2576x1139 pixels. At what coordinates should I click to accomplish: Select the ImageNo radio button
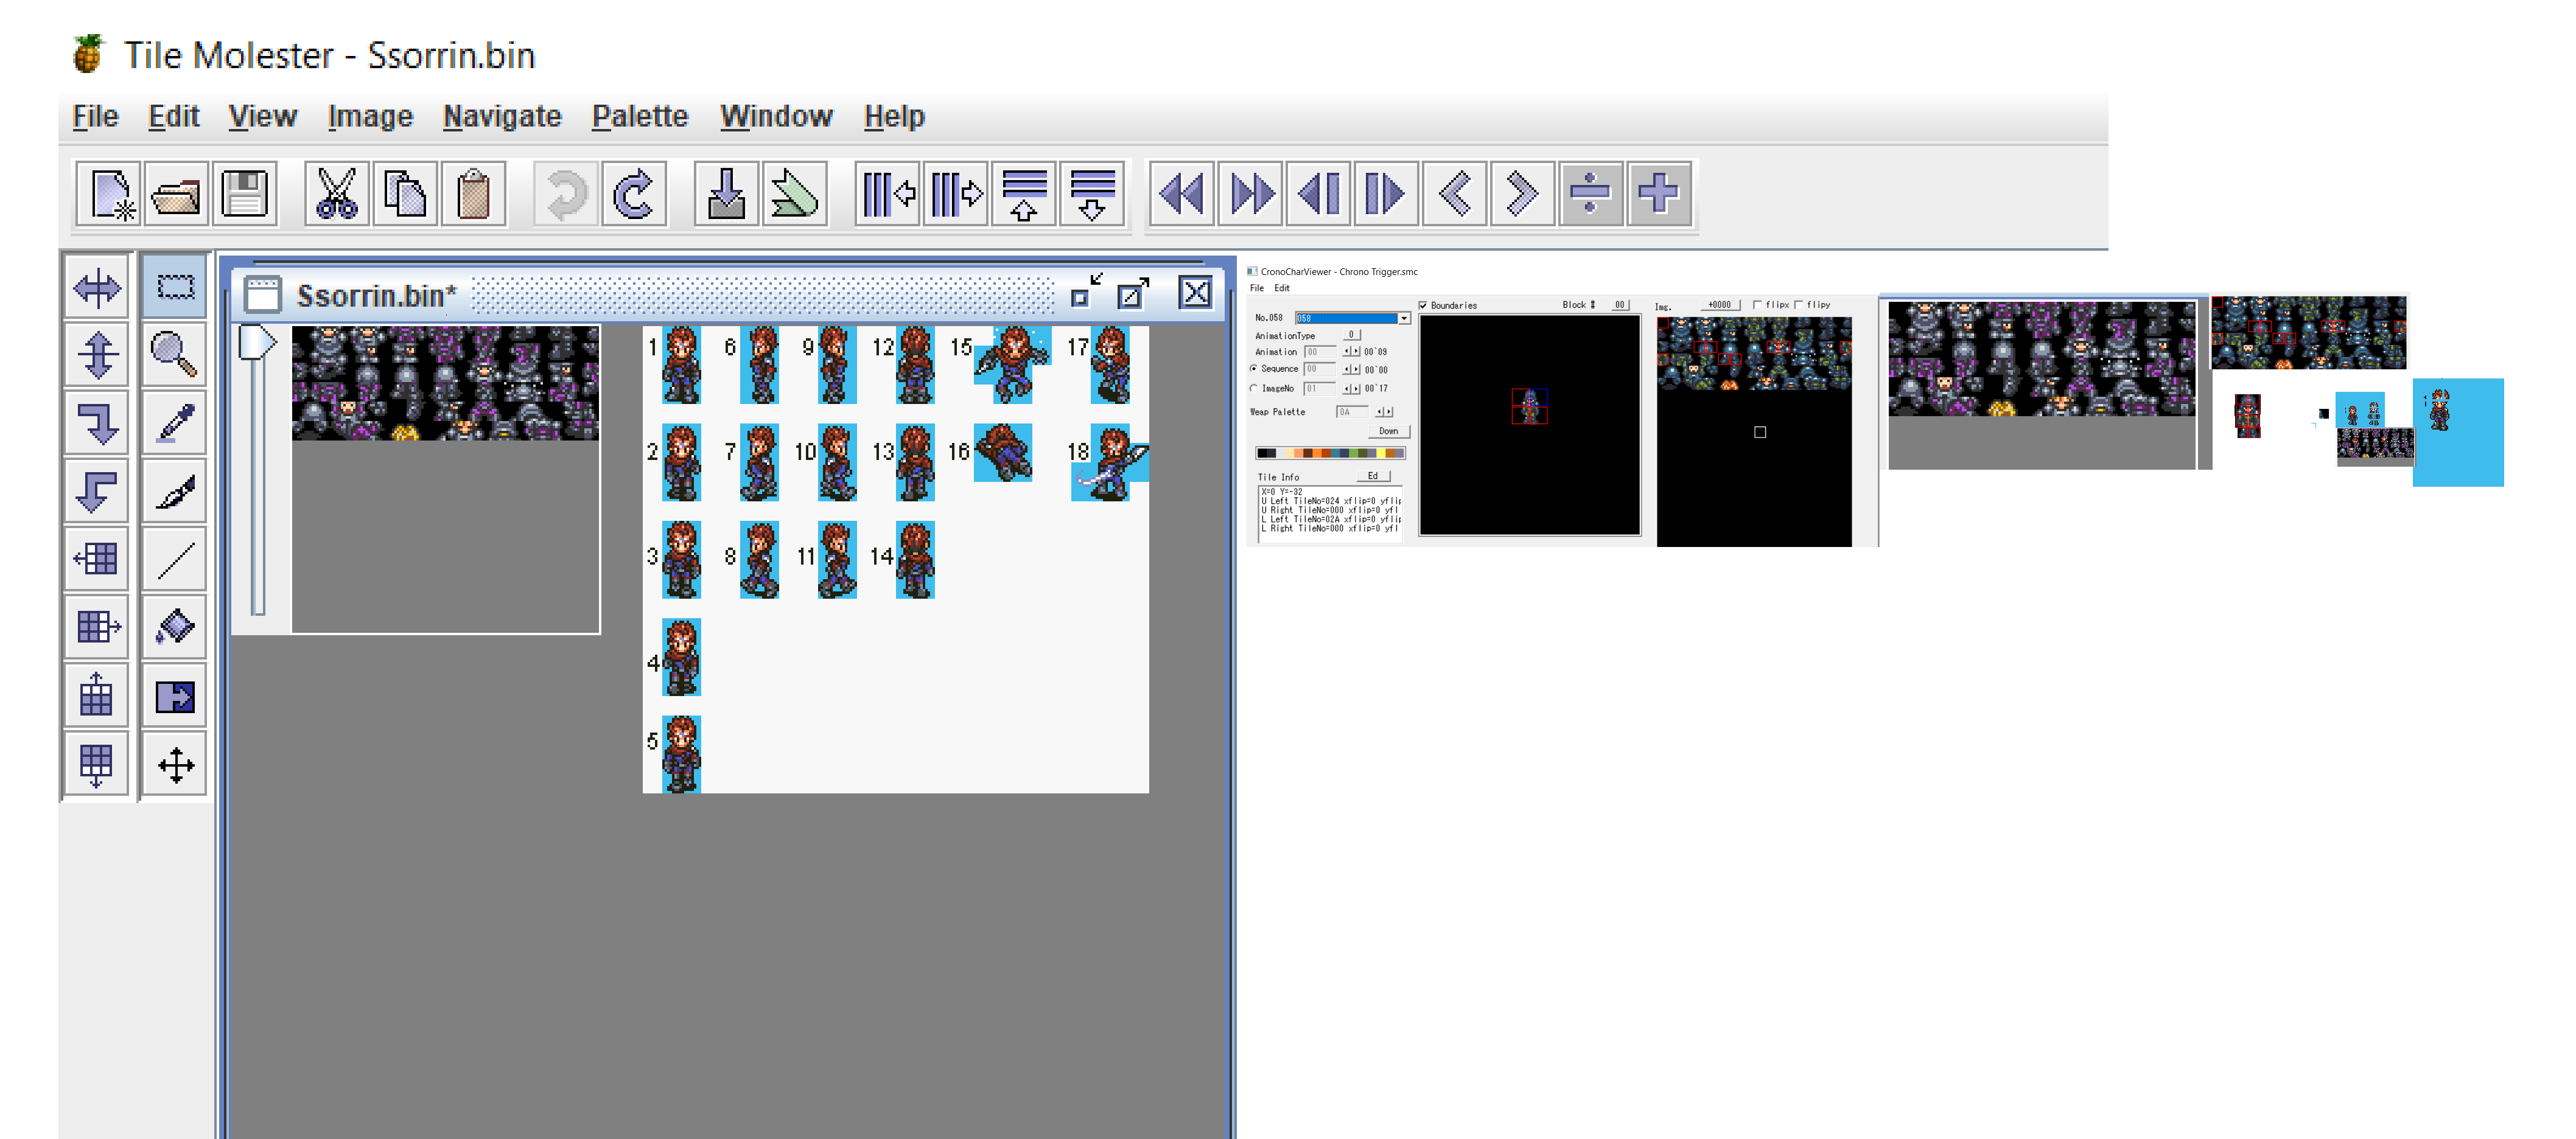coord(1254,388)
